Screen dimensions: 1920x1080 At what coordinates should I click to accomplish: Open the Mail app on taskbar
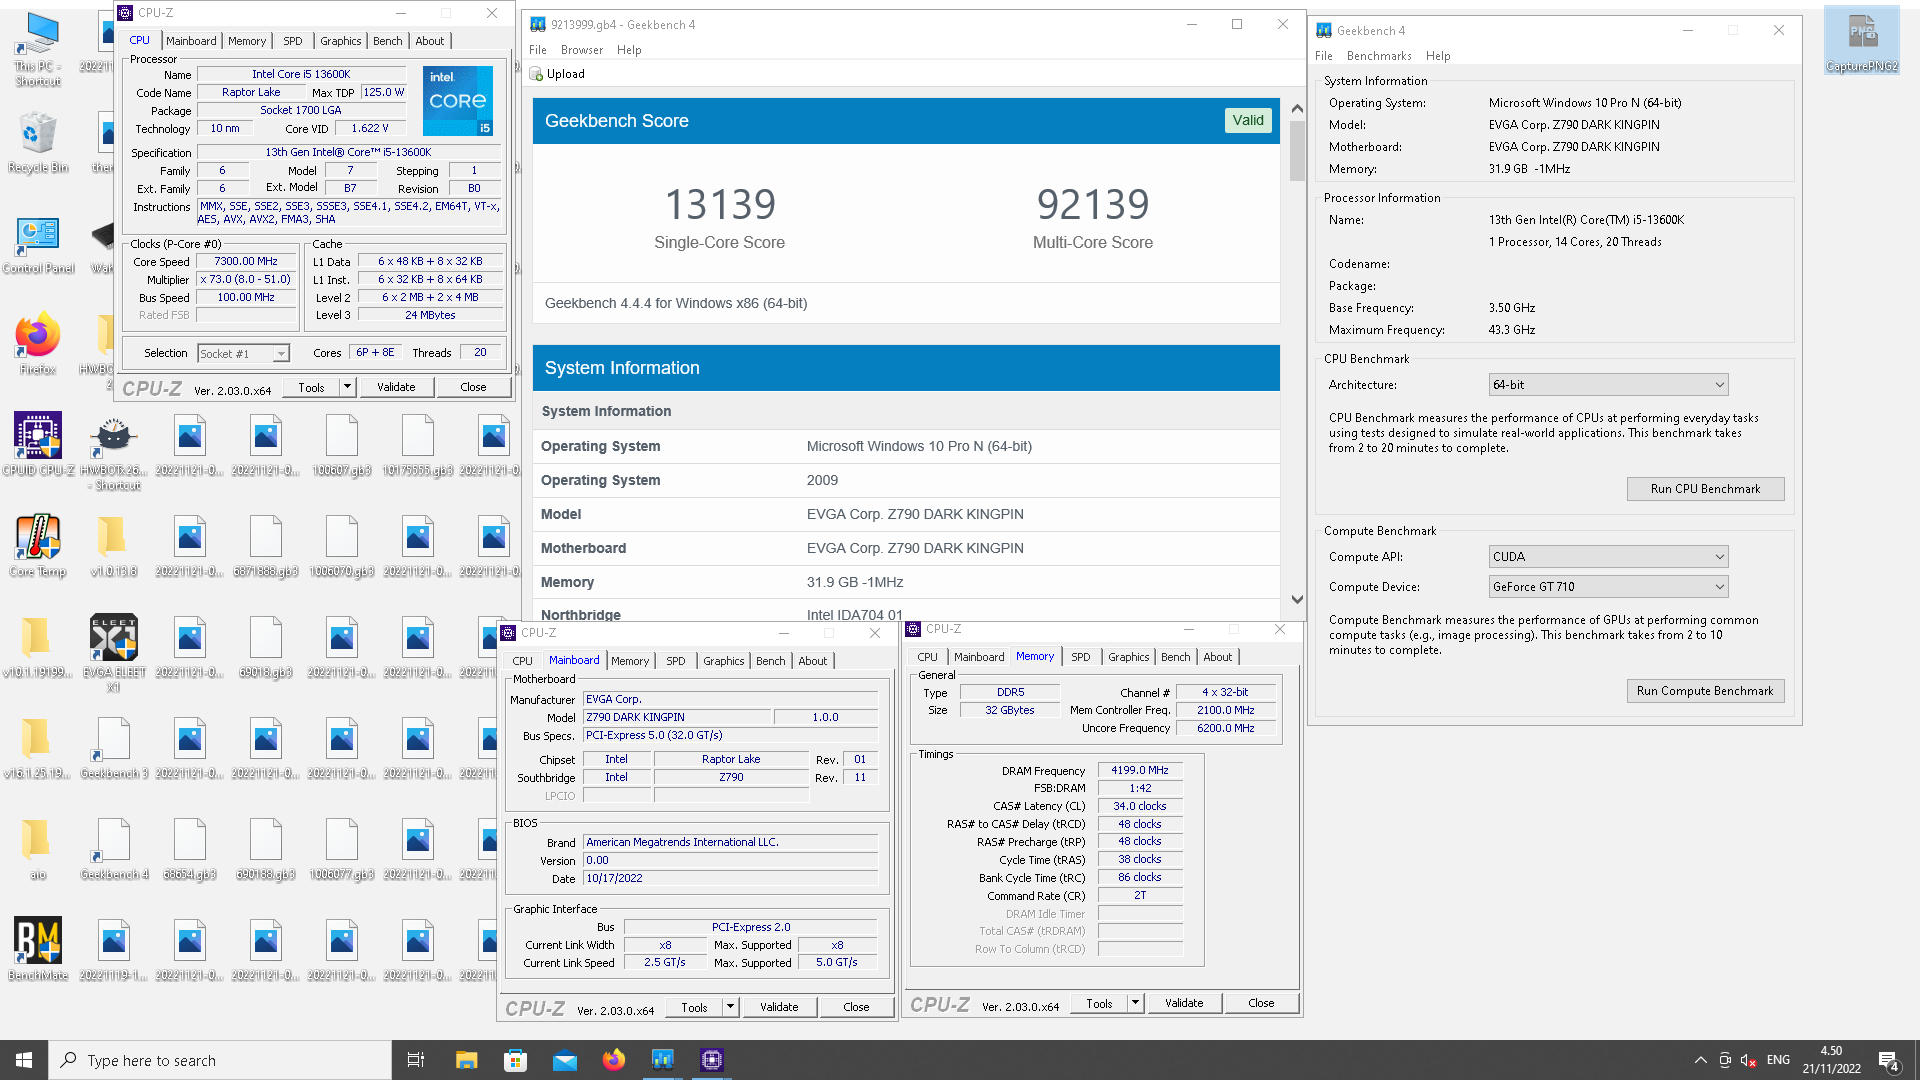tap(565, 1060)
